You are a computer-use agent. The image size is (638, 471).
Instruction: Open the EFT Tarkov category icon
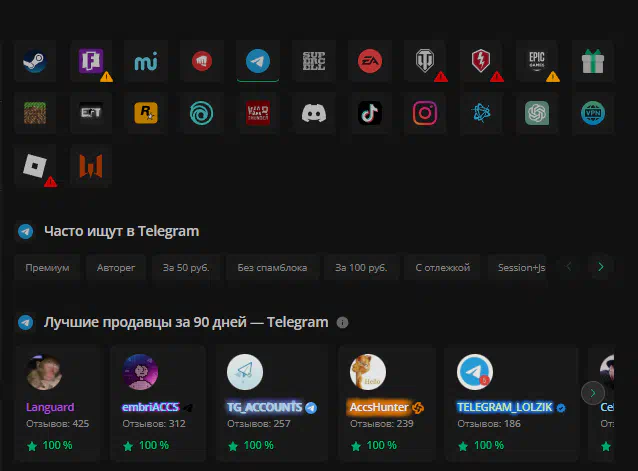point(91,113)
